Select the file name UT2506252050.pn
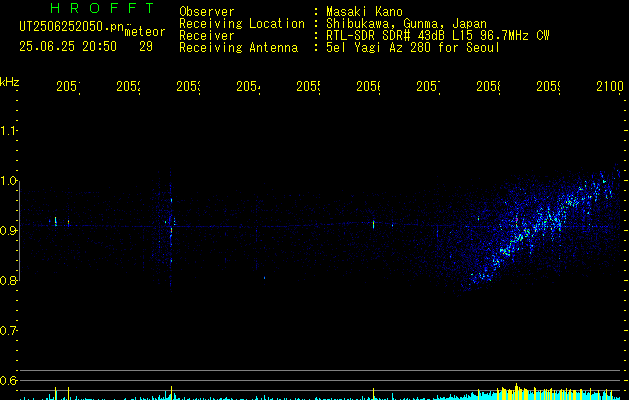 click(x=72, y=27)
